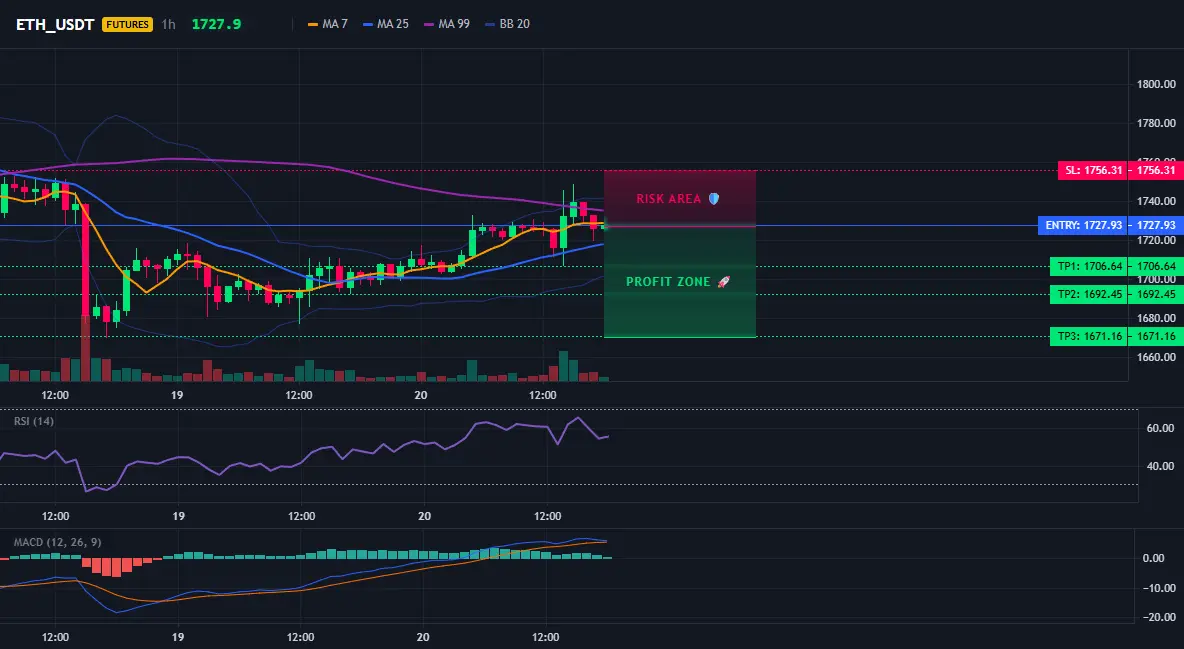
Task: Click date 20 on RSI pane time axis
Action: pos(424,516)
